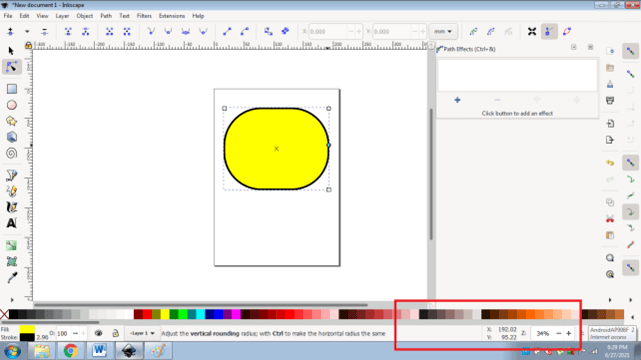Pick the magenta palette swatch
Image resolution: width=641 pixels, height=360 pixels.
[x=236, y=314]
